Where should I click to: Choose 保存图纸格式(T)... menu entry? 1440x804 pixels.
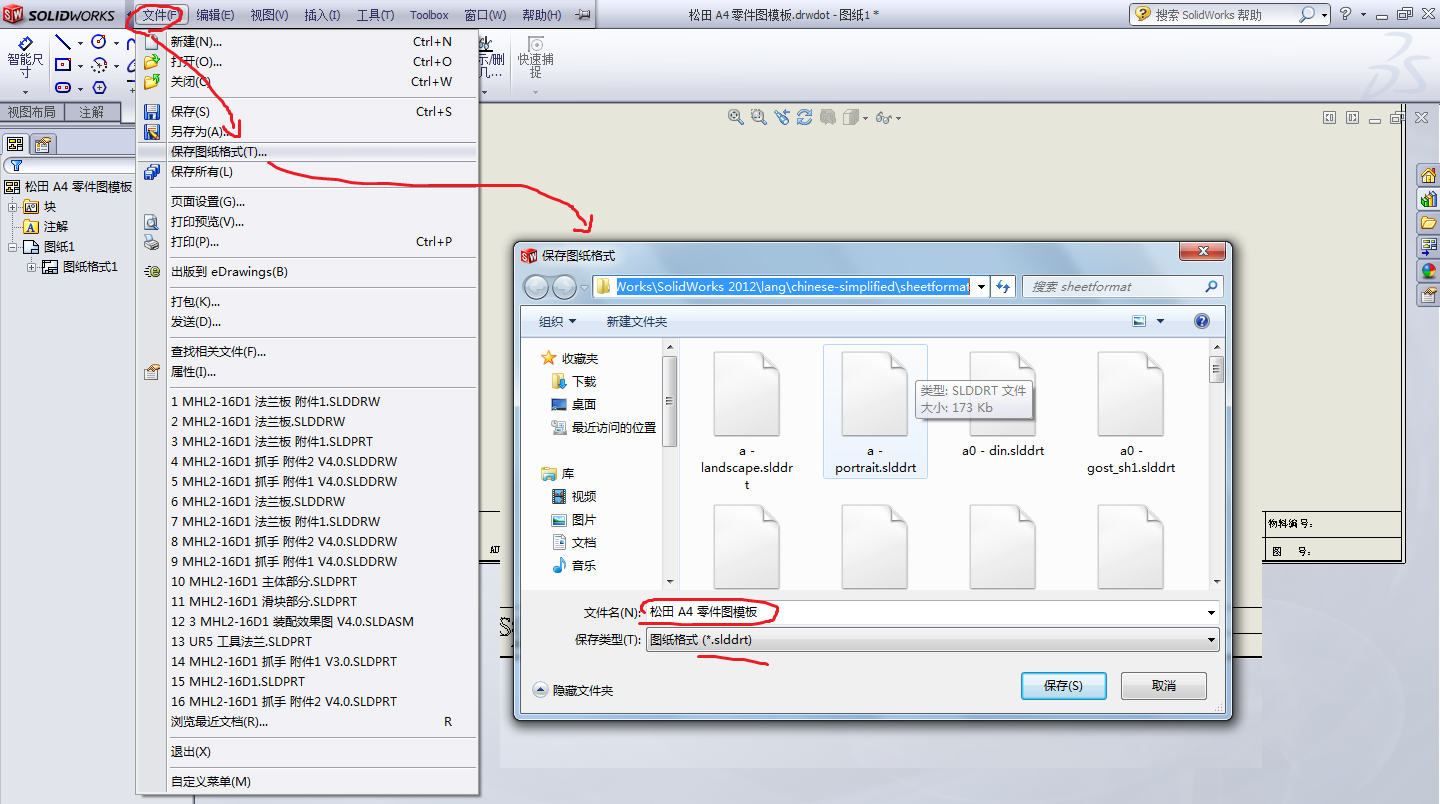[x=308, y=152]
